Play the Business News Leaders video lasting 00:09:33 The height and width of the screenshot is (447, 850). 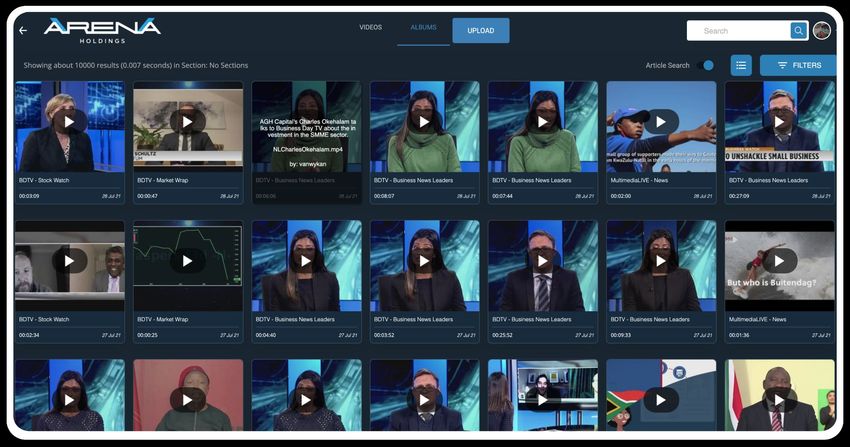click(661, 261)
